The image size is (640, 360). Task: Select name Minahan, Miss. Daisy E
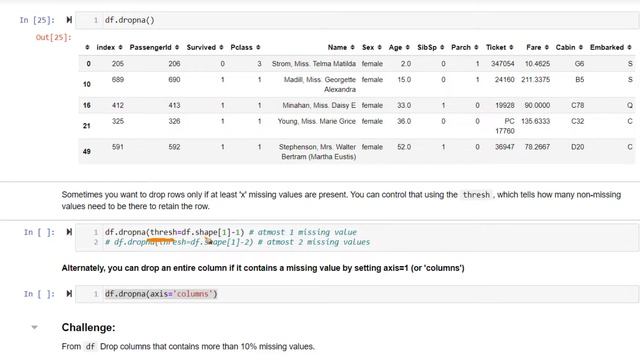[319, 105]
